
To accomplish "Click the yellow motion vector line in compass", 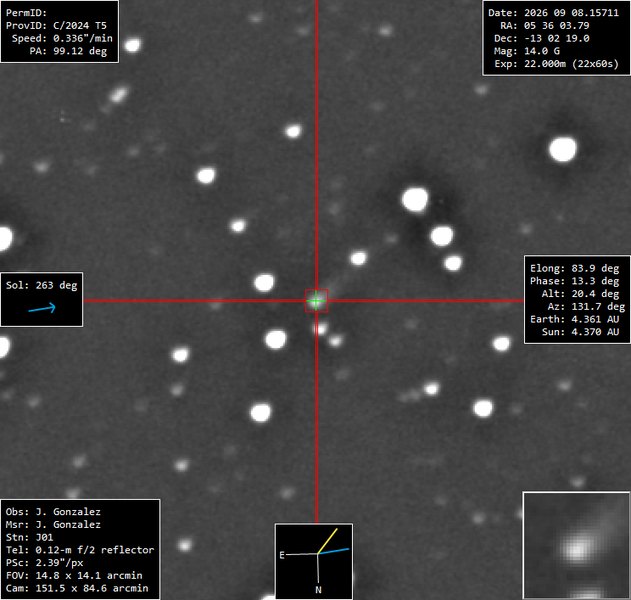I will (328, 541).
